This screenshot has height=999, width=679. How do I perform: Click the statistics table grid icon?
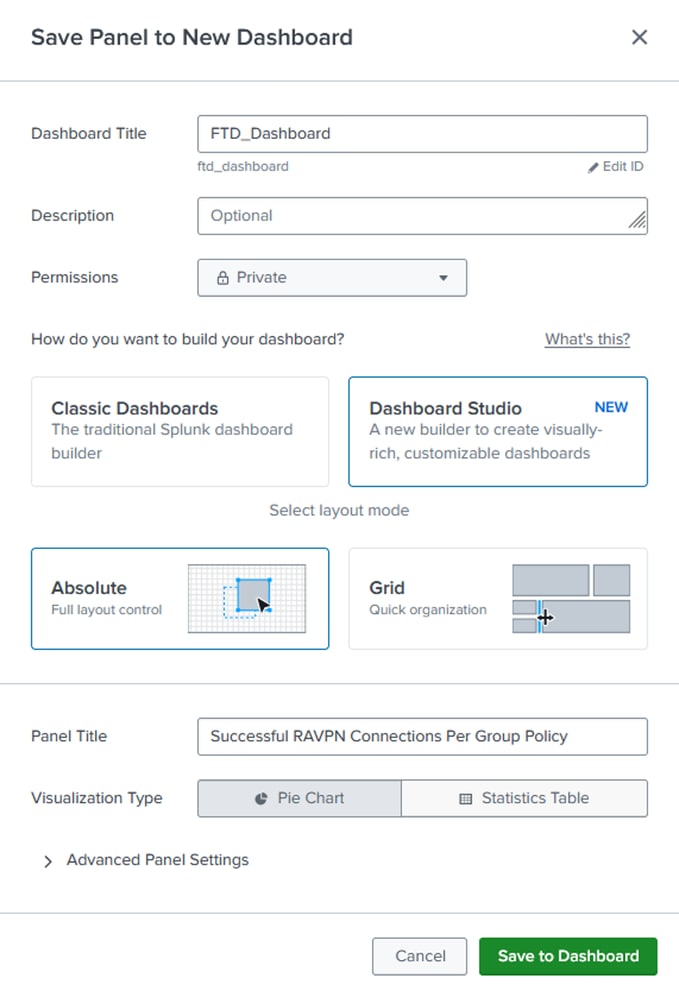click(466, 799)
